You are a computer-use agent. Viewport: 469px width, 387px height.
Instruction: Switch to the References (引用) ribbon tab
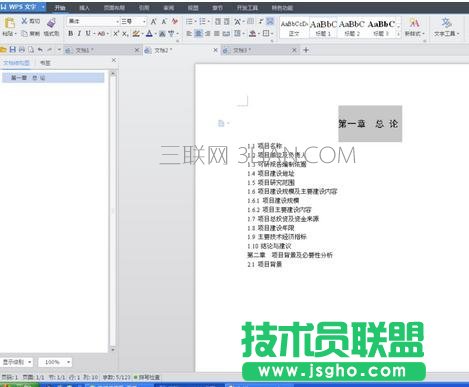(x=144, y=8)
